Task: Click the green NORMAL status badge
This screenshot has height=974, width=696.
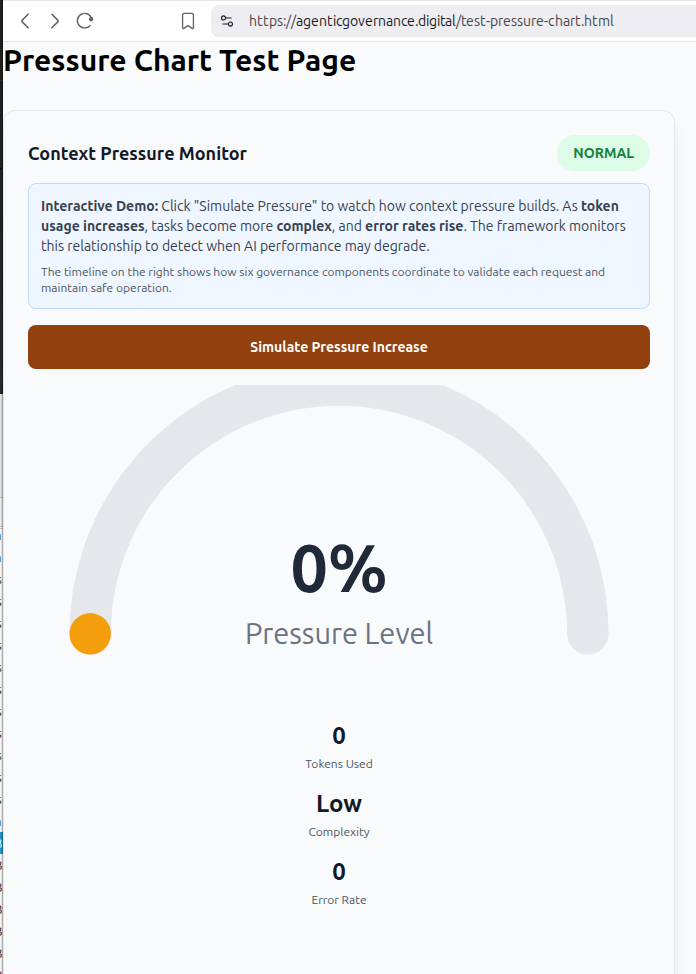Action: pos(603,153)
